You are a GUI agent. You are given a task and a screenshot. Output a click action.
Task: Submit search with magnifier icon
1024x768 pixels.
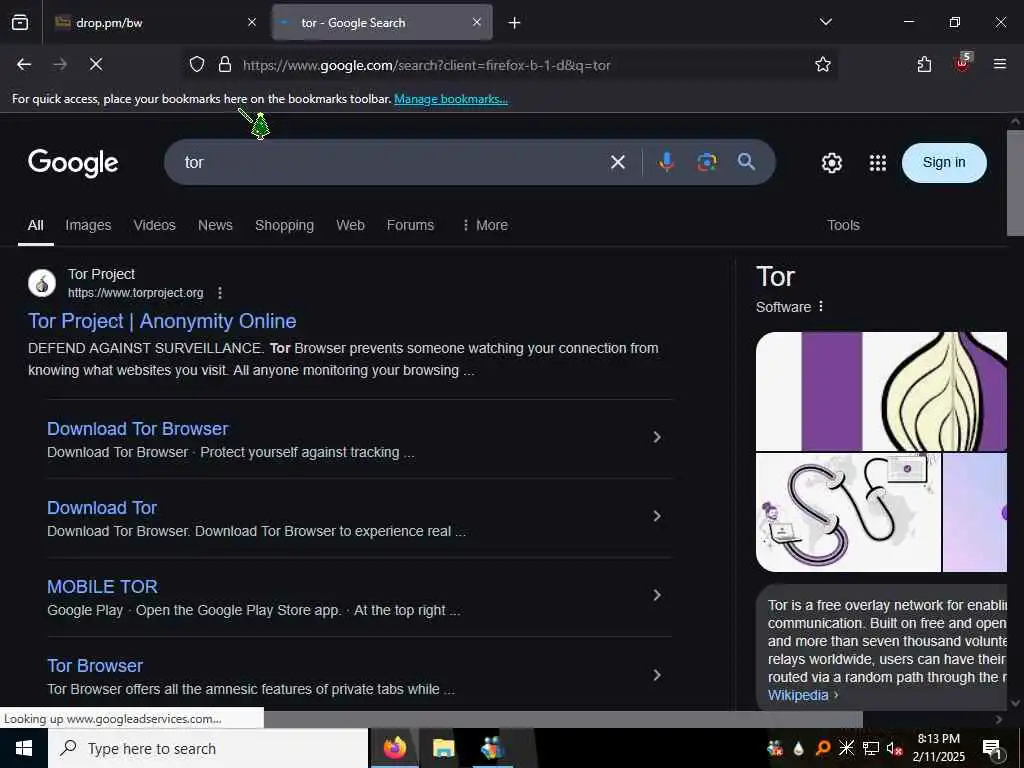point(746,161)
